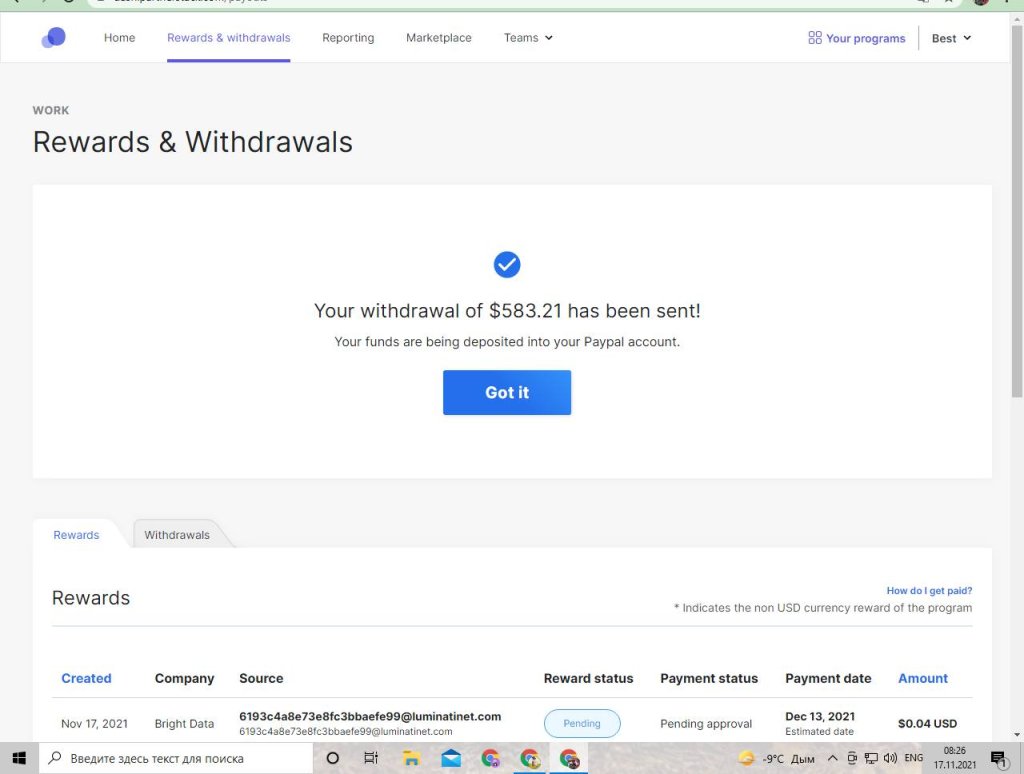The image size is (1024, 774).
Task: Click the withdrawal of $583.21 sent message
Action: [x=507, y=311]
